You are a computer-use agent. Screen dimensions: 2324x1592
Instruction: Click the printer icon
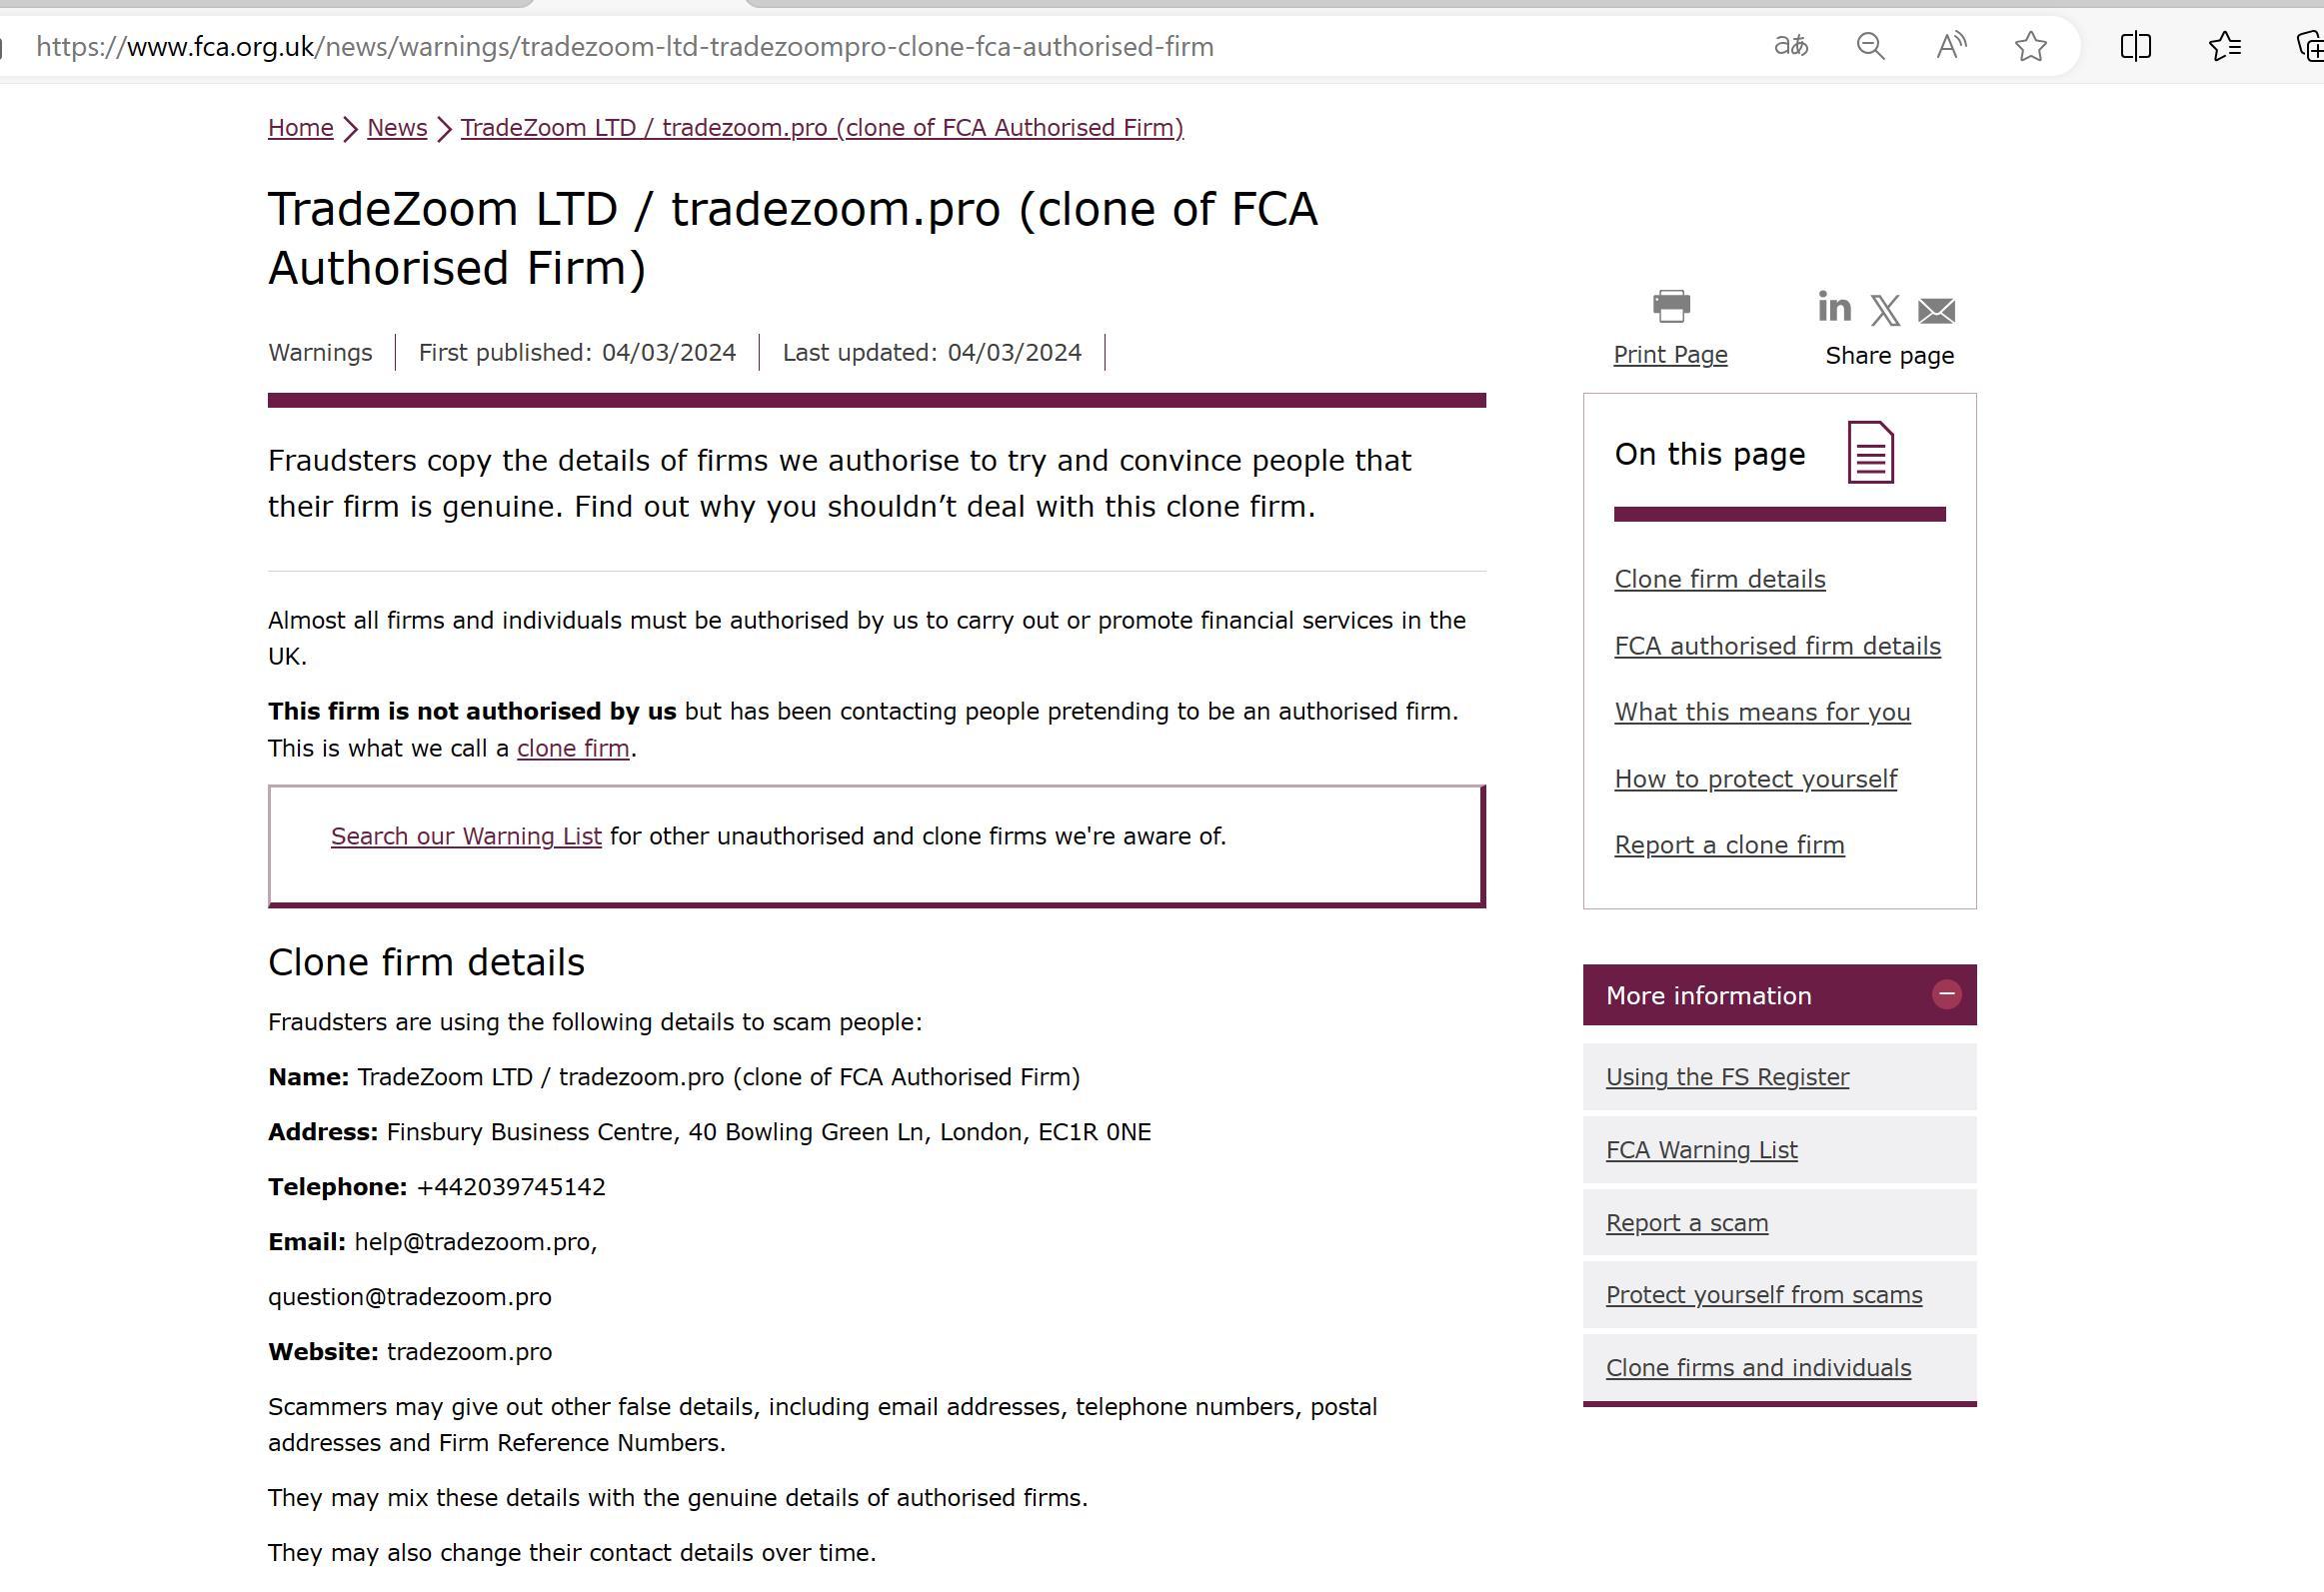[1671, 307]
